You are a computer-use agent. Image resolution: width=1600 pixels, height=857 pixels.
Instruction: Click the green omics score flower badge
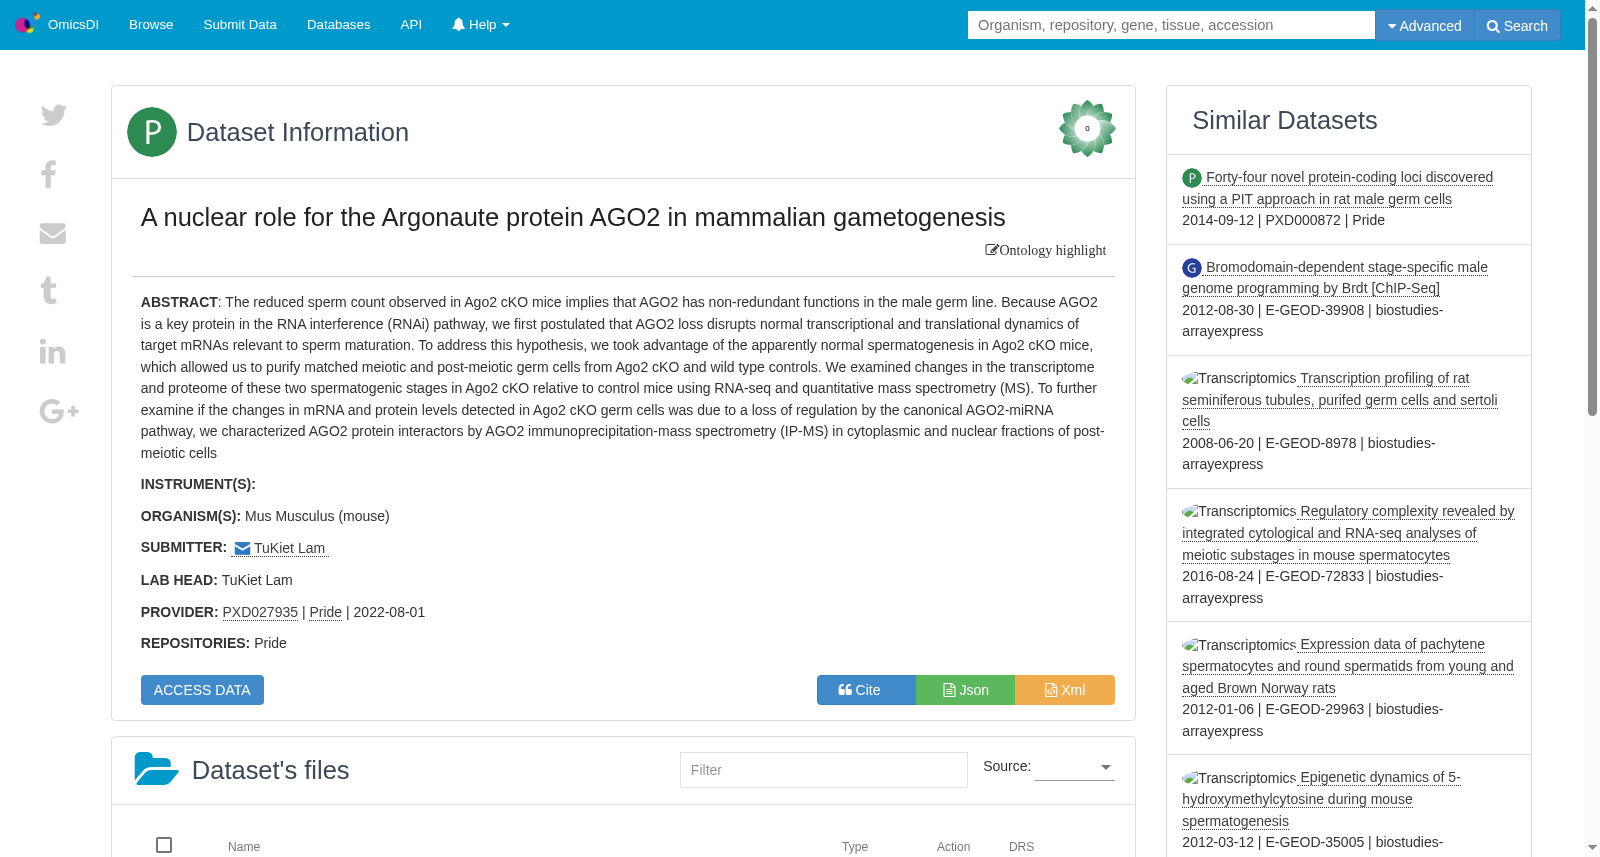pos(1087,128)
